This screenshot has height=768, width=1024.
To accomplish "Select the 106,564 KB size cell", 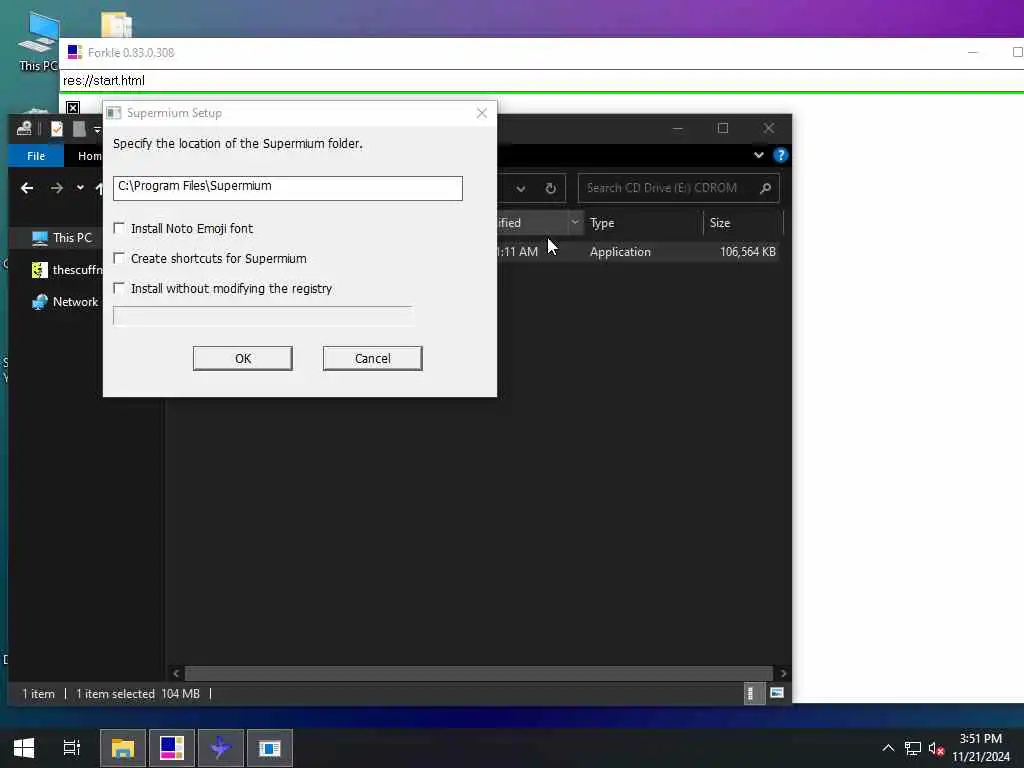I will pos(747,251).
